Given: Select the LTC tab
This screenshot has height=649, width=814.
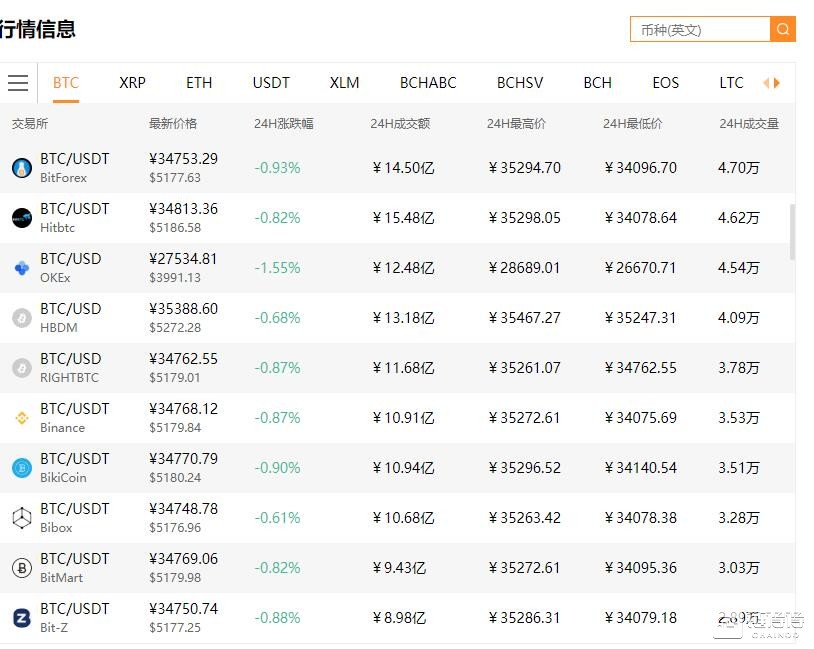Looking at the screenshot, I should 731,83.
